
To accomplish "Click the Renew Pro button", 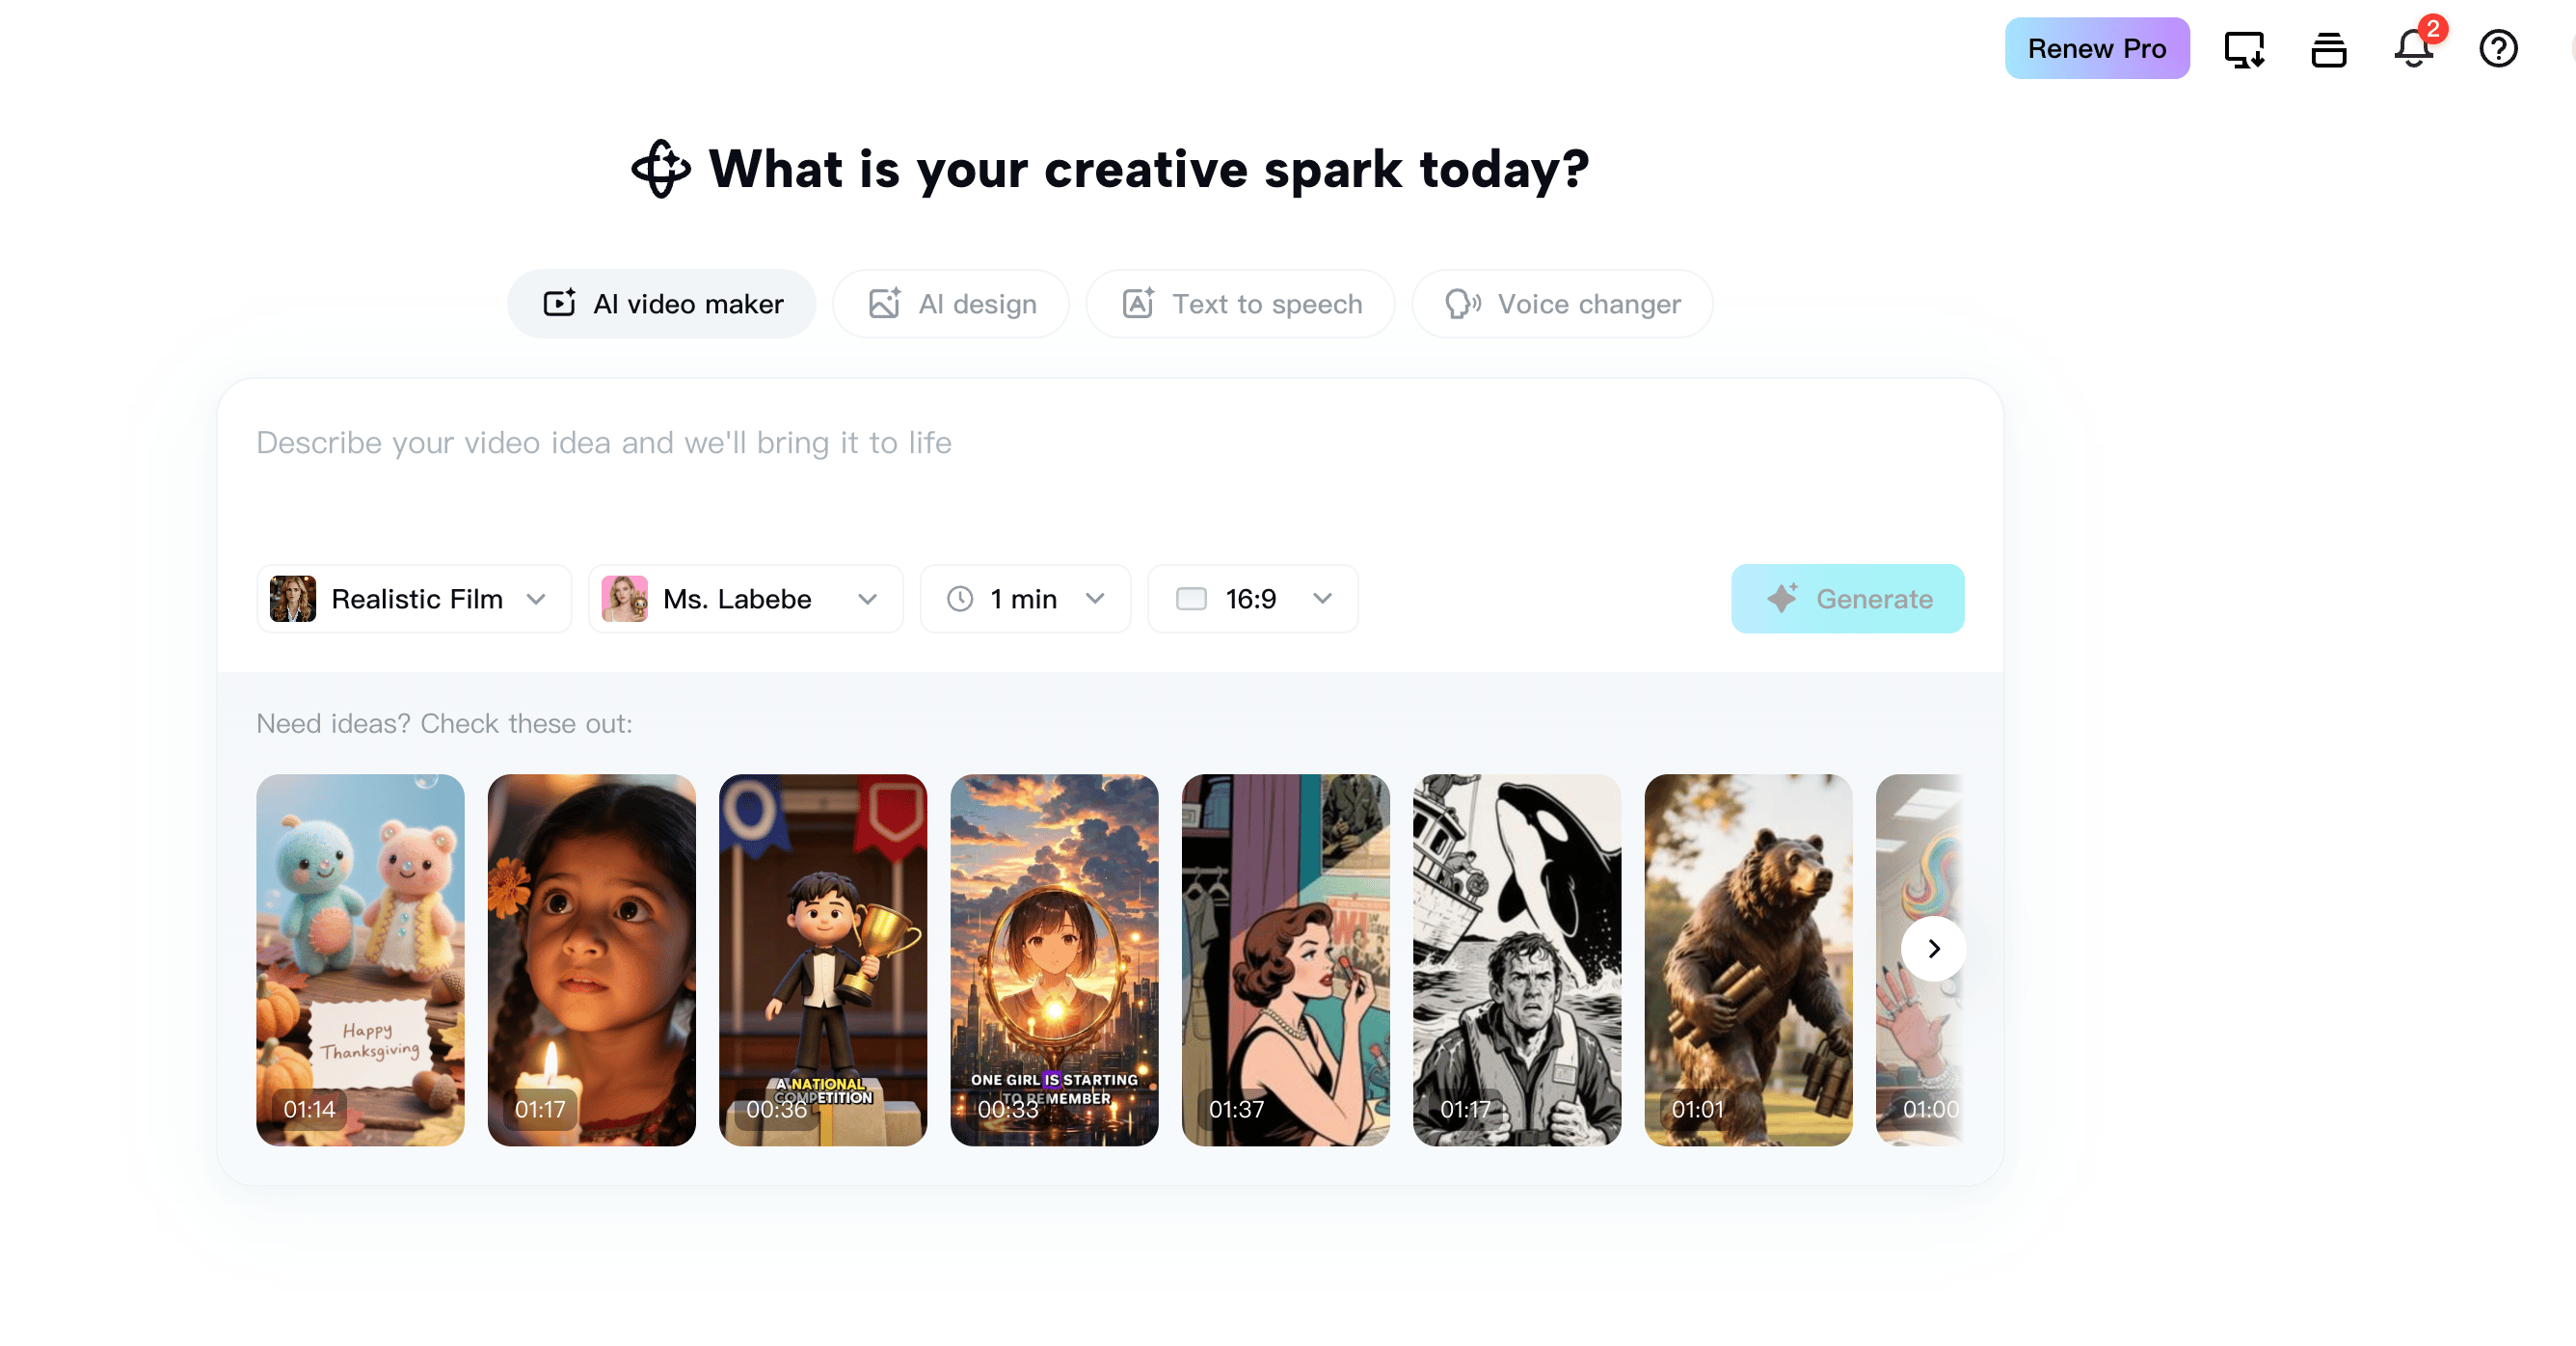I will pos(2097,48).
